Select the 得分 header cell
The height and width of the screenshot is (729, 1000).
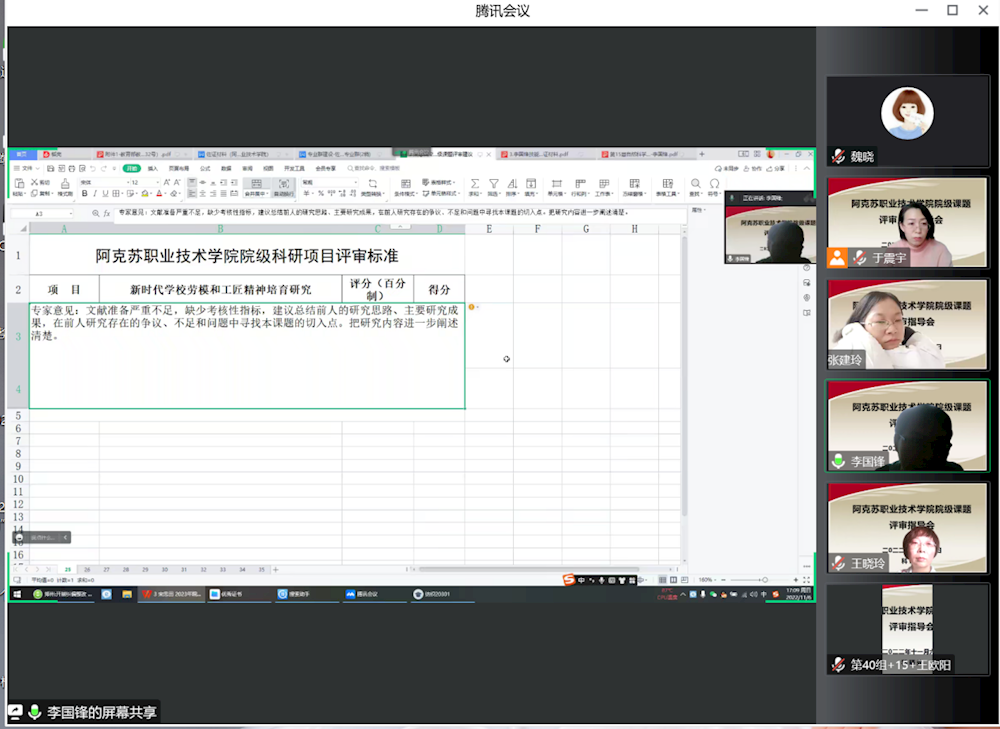[439, 289]
